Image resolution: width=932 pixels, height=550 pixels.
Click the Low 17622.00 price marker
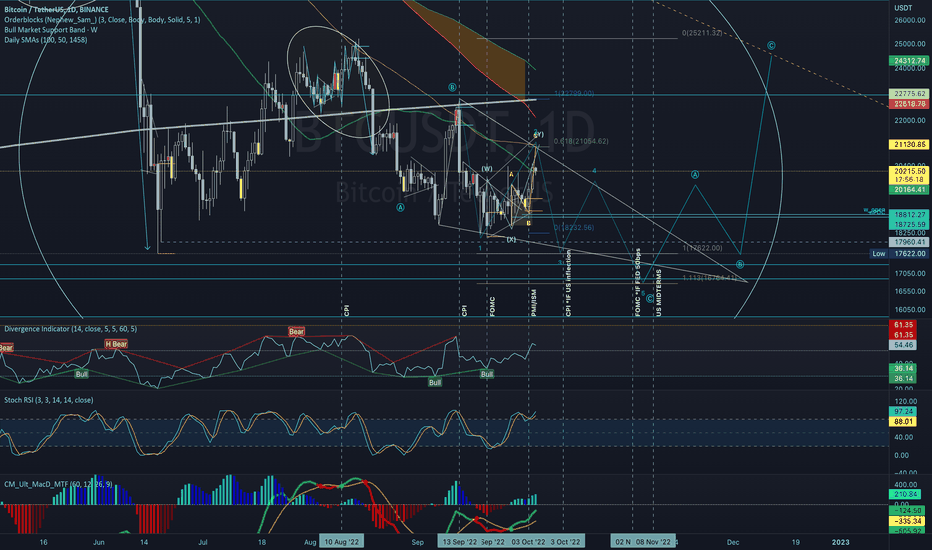click(x=899, y=254)
